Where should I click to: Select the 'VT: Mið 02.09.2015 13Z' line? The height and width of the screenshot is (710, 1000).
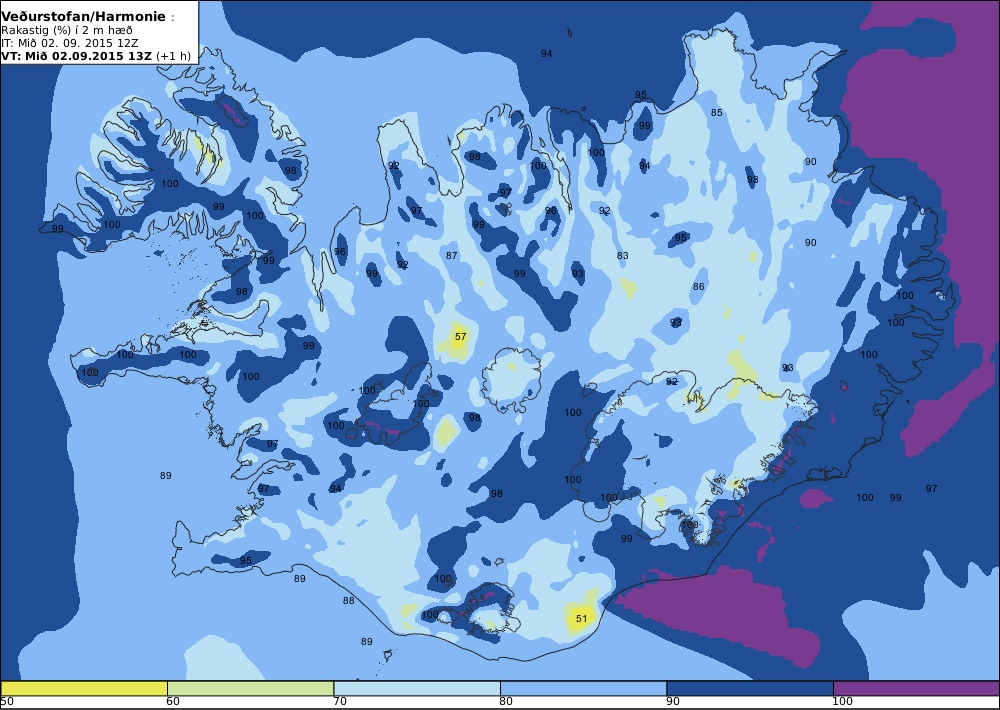pyautogui.click(x=77, y=55)
